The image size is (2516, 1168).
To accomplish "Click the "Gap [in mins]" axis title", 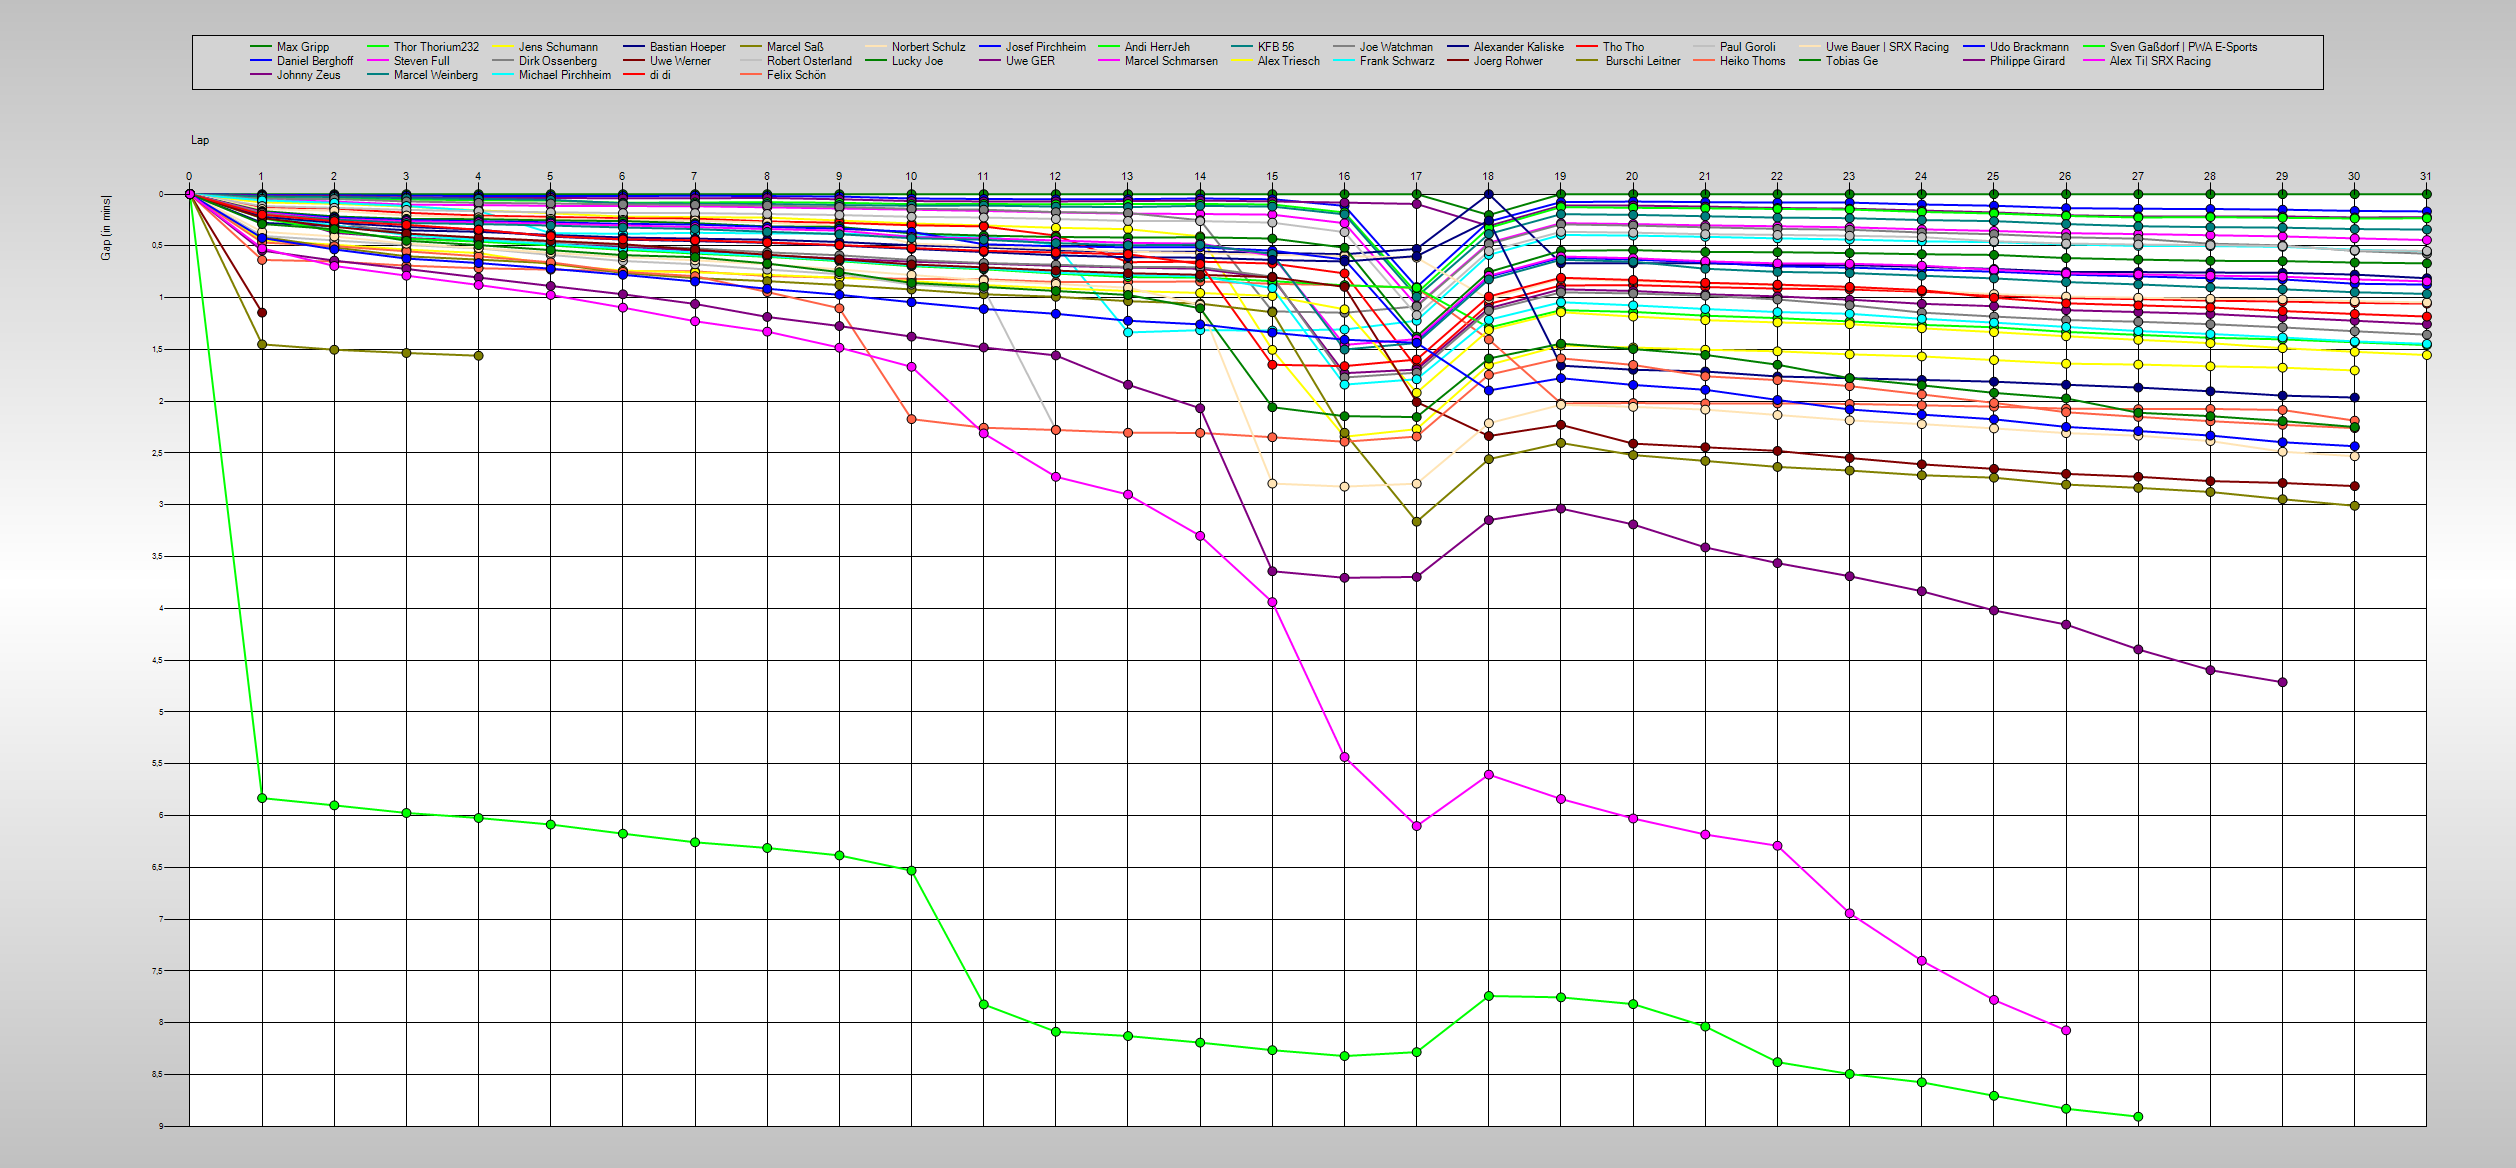I will click(106, 228).
